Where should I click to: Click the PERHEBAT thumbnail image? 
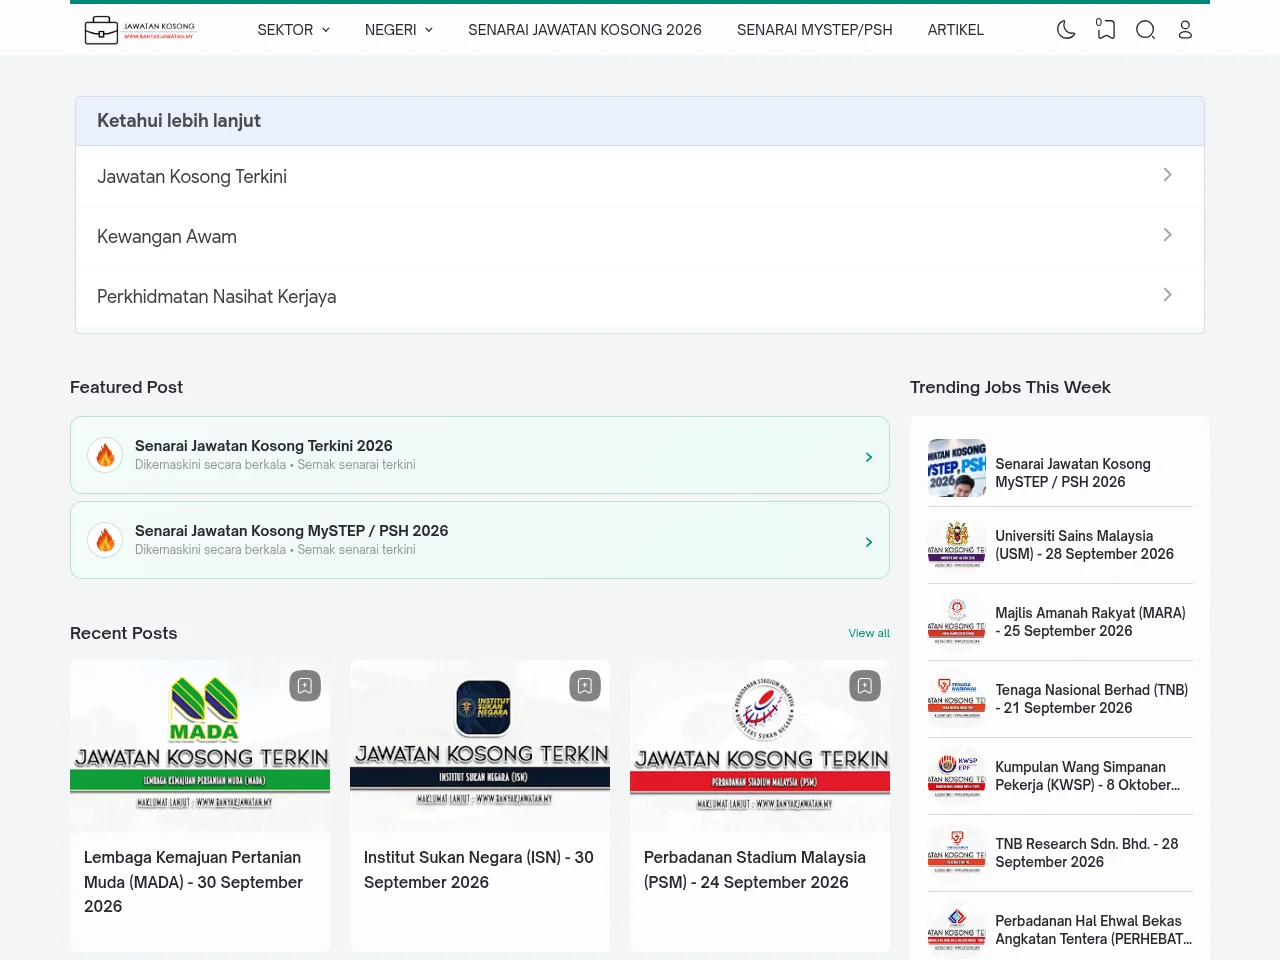(x=957, y=930)
